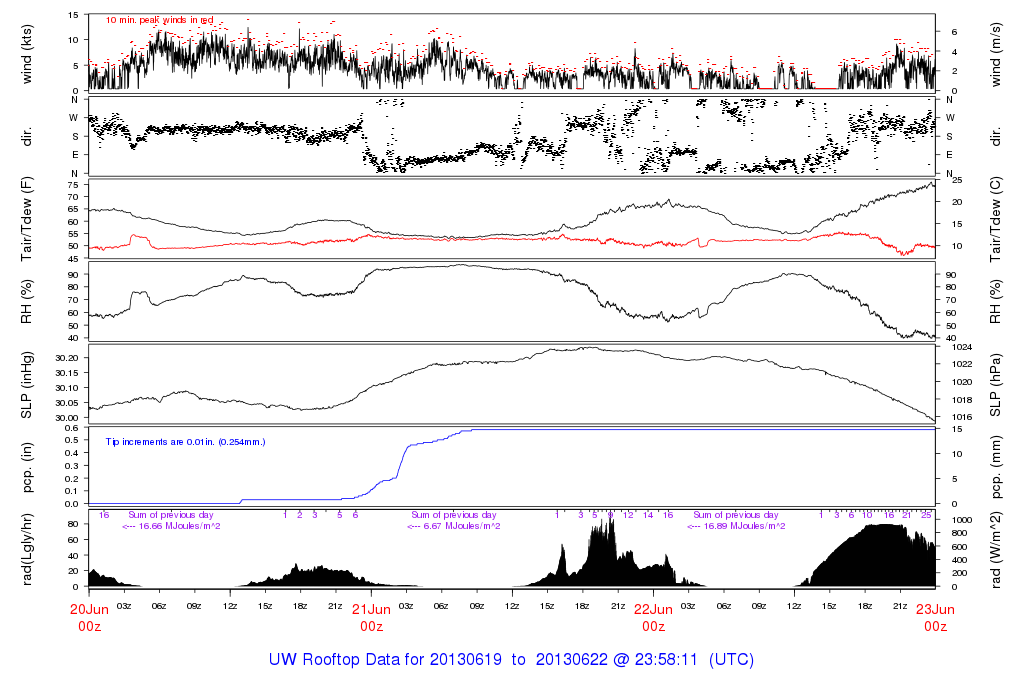Click the 'SLP (inHg)' axis label
Image resolution: width=1024 pixels, height=700 pixels.
(27, 385)
